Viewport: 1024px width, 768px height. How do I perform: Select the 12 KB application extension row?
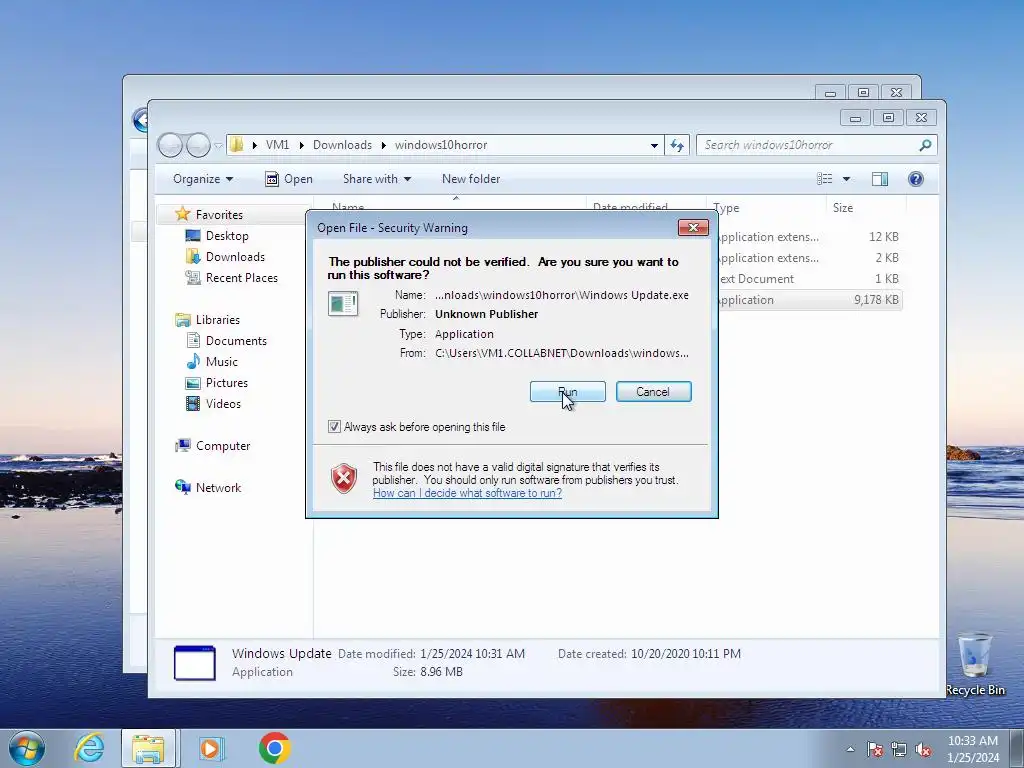click(810, 237)
